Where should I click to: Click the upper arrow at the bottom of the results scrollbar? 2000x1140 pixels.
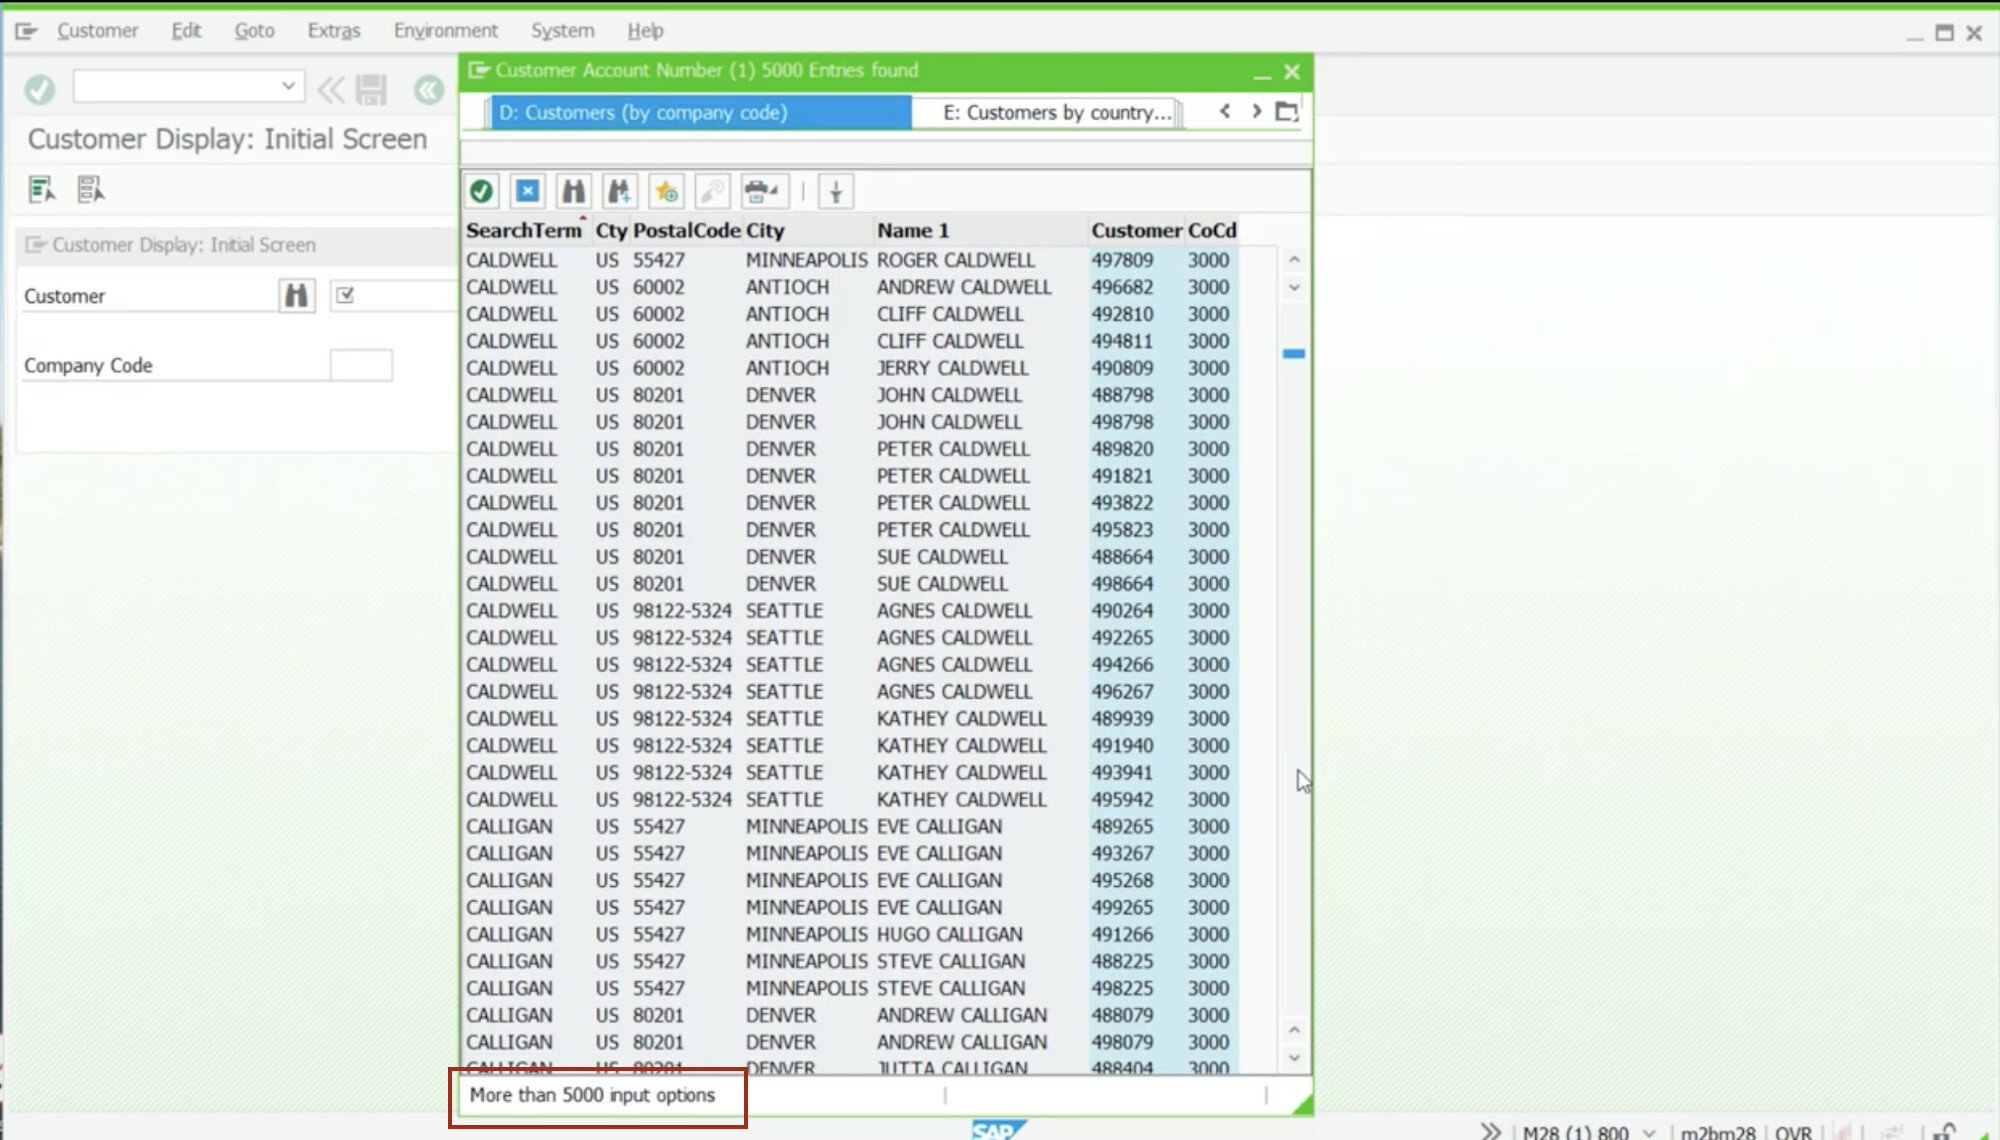click(1294, 1030)
